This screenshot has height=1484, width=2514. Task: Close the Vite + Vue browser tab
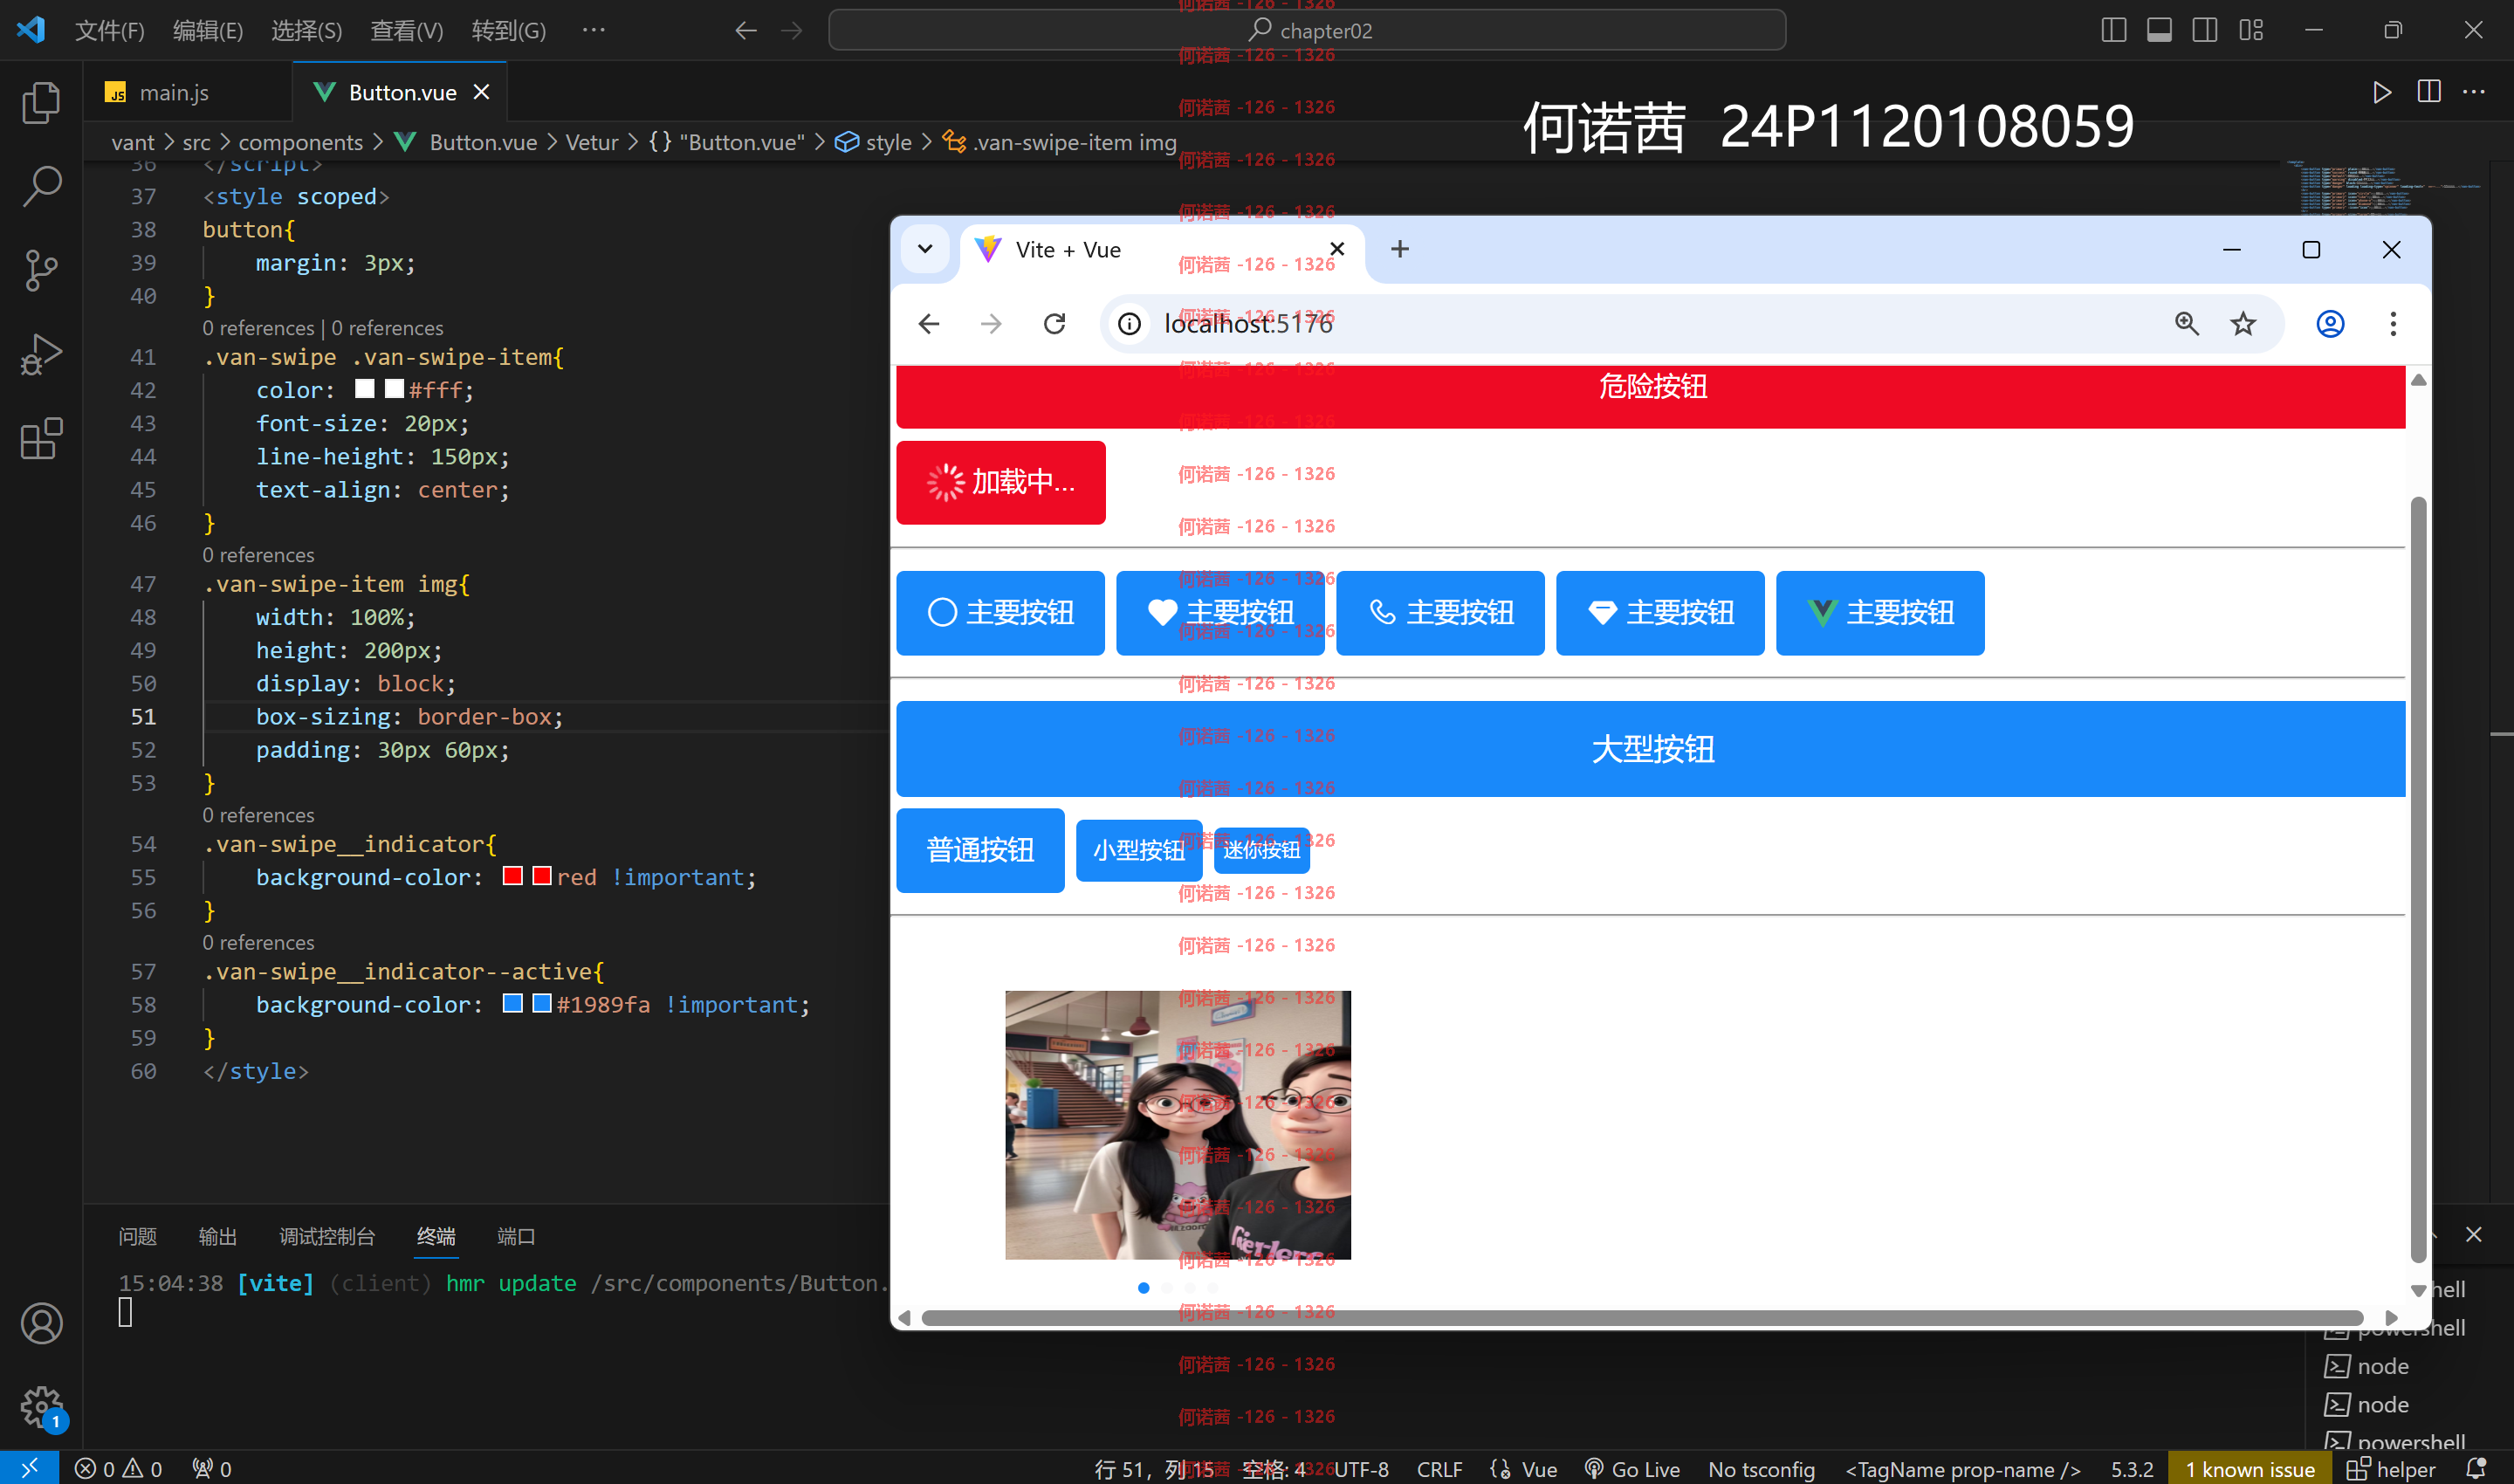pos(1337,249)
